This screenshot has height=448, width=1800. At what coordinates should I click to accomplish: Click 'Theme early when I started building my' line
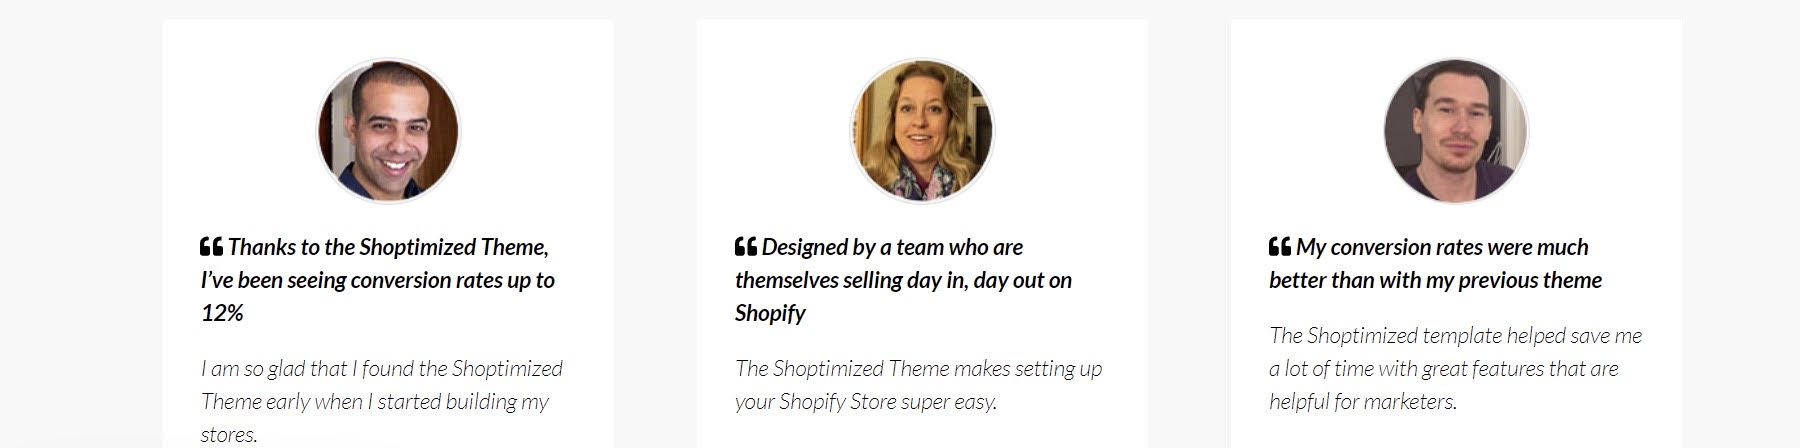click(375, 402)
